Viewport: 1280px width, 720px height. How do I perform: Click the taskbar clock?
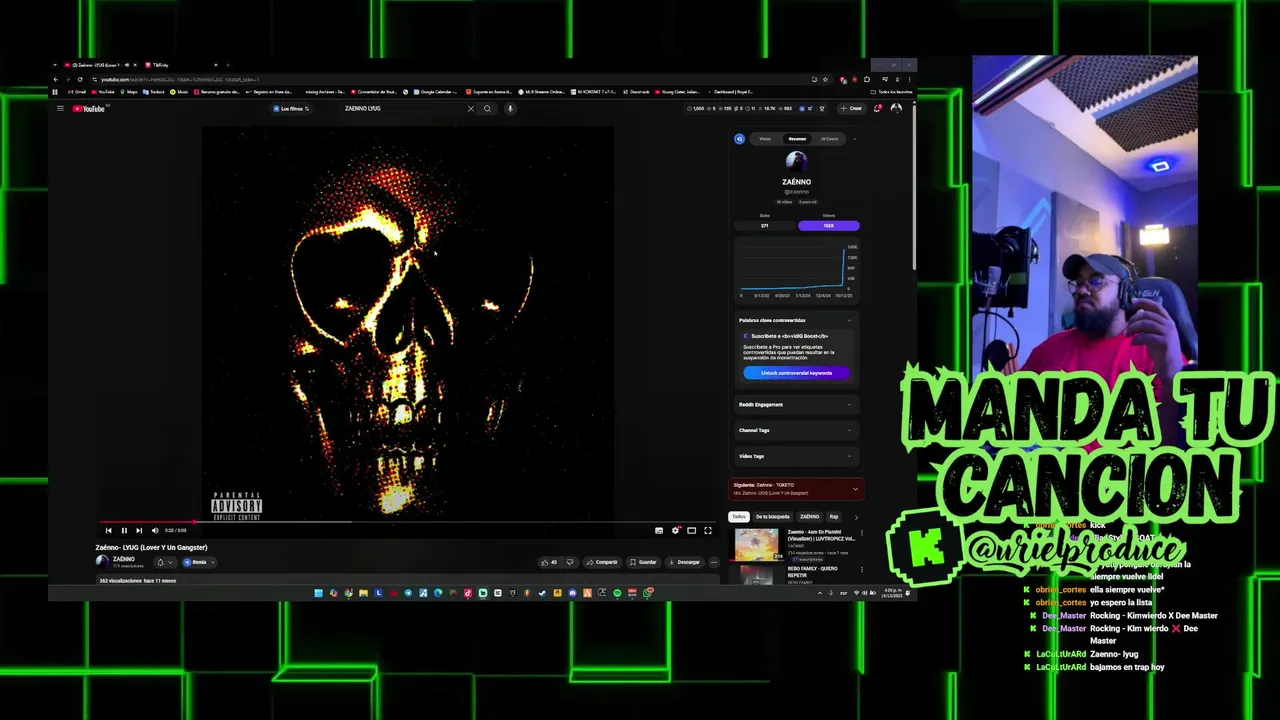(893, 593)
